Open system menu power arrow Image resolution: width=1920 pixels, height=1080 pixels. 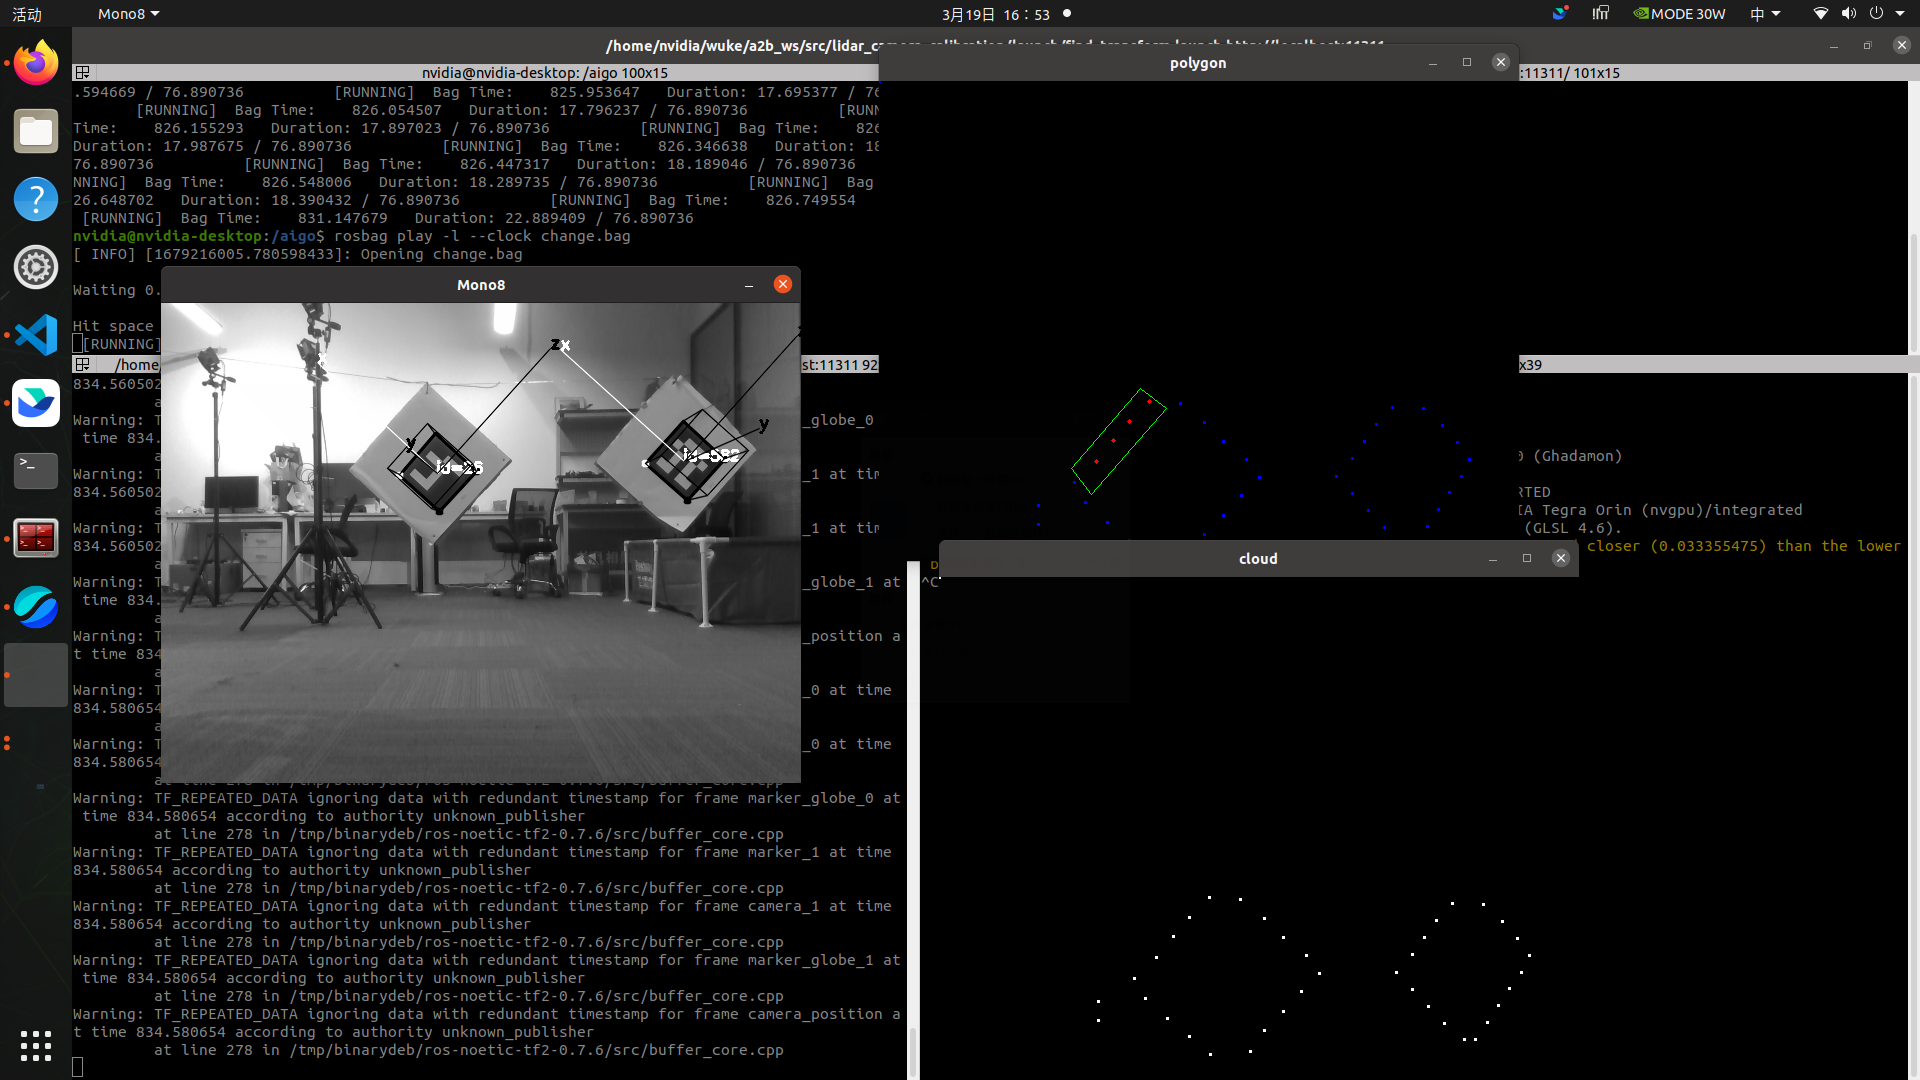[x=1900, y=14]
